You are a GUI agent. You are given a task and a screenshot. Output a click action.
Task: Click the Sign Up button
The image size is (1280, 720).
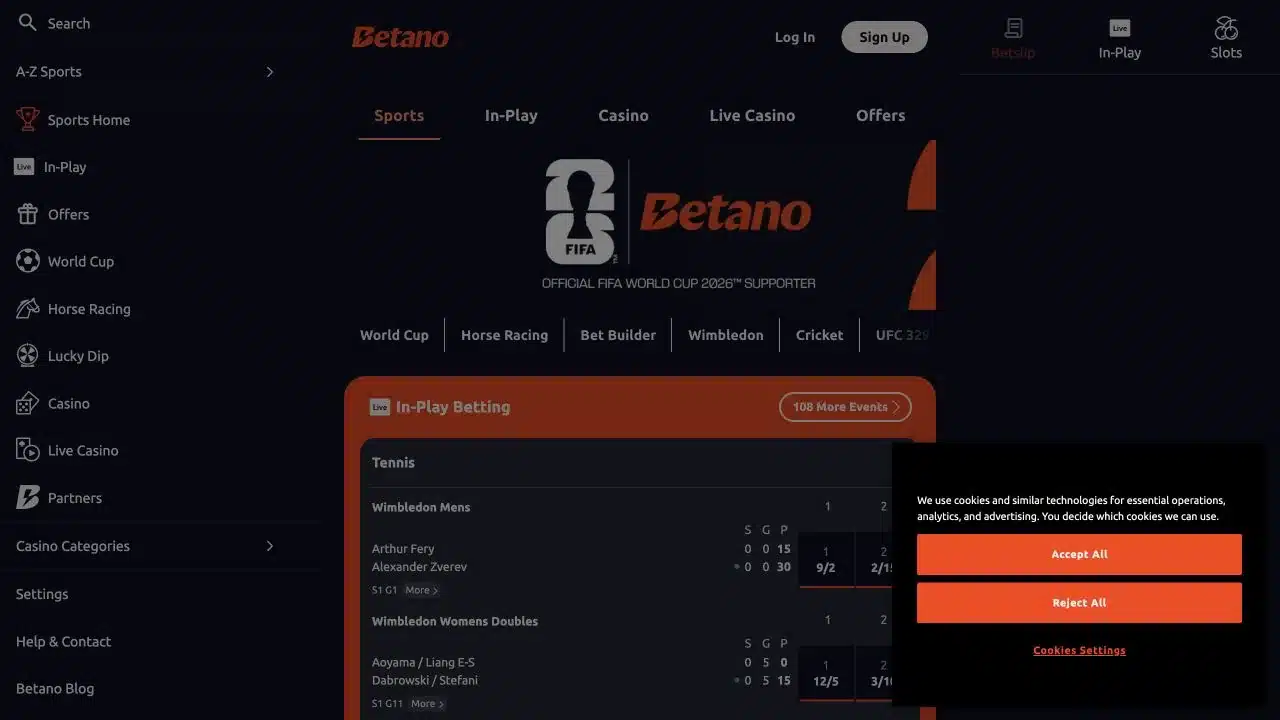[x=884, y=37]
